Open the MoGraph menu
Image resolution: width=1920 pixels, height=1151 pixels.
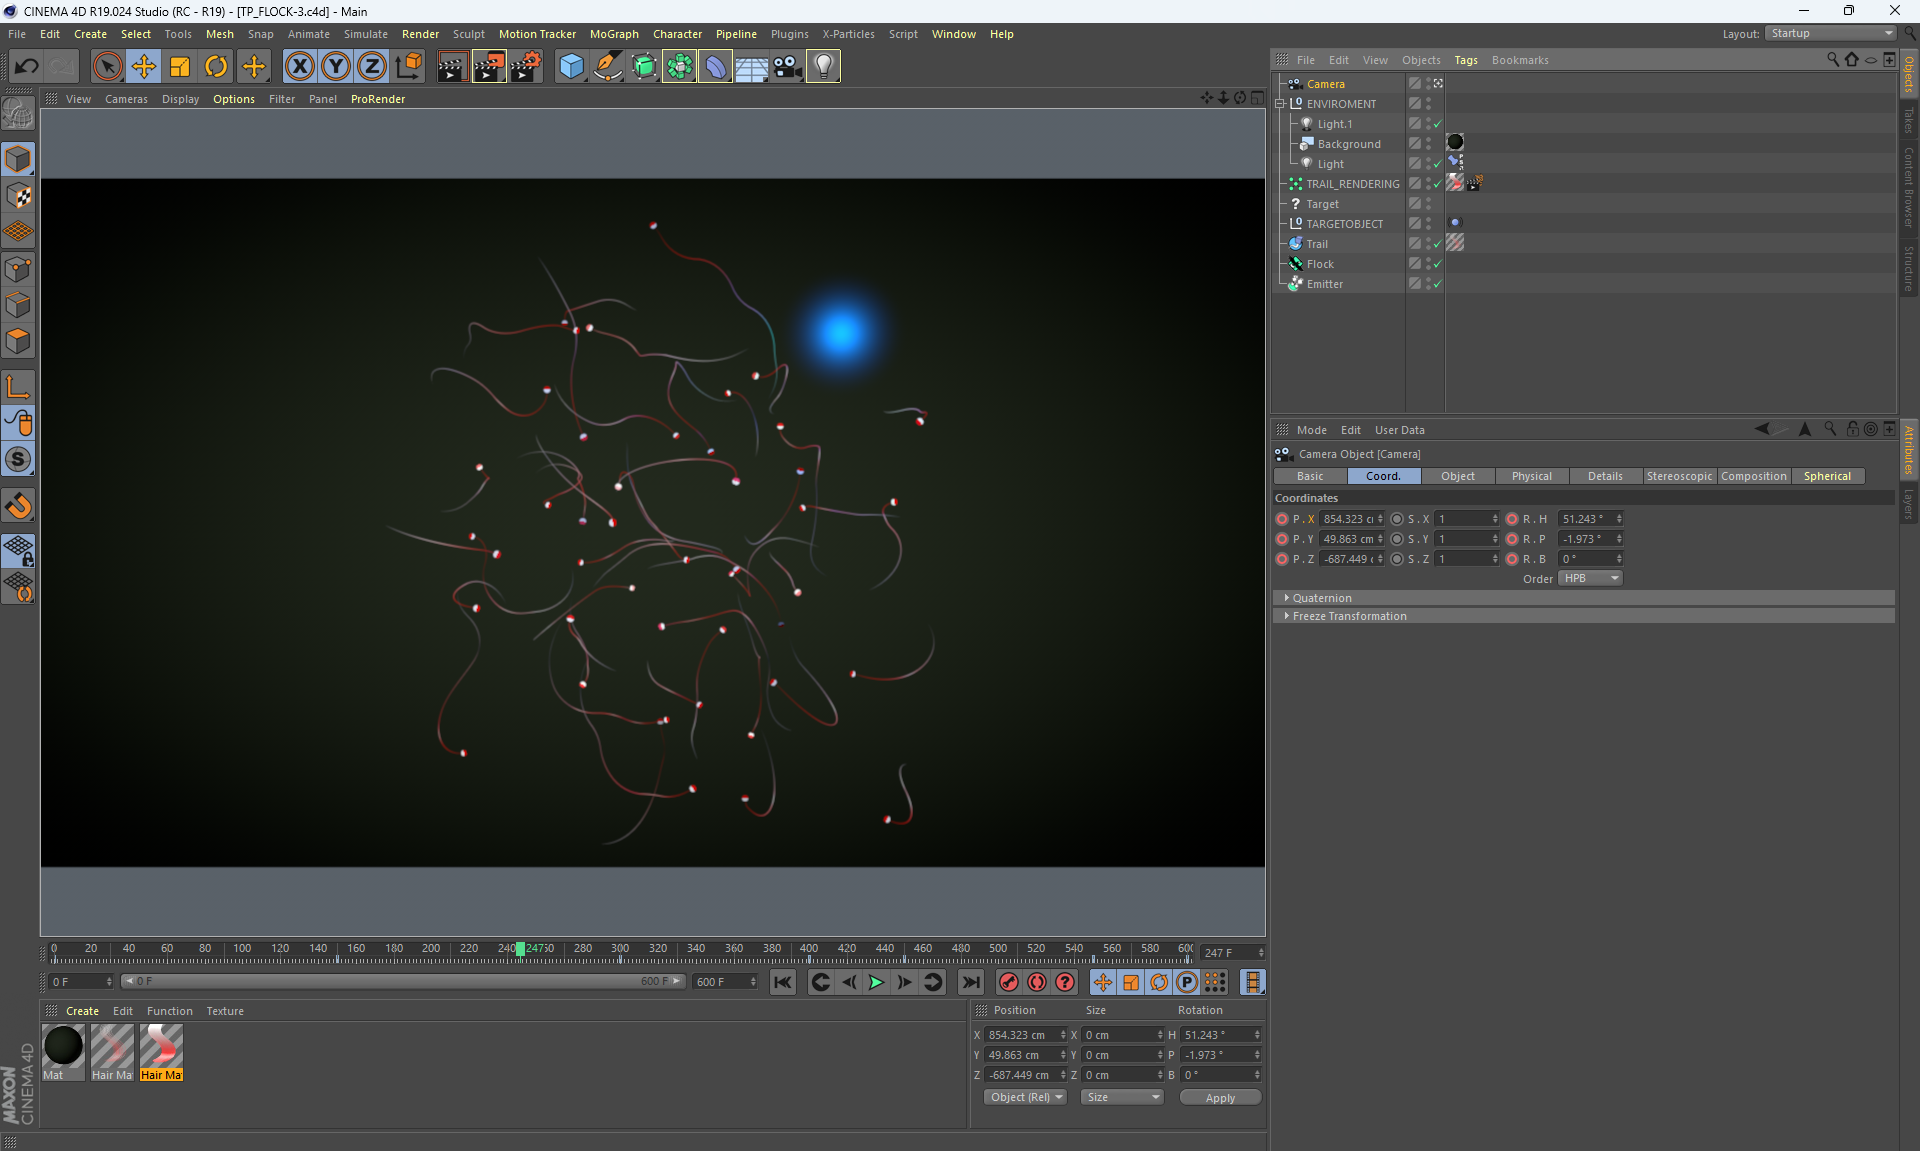coord(613,34)
